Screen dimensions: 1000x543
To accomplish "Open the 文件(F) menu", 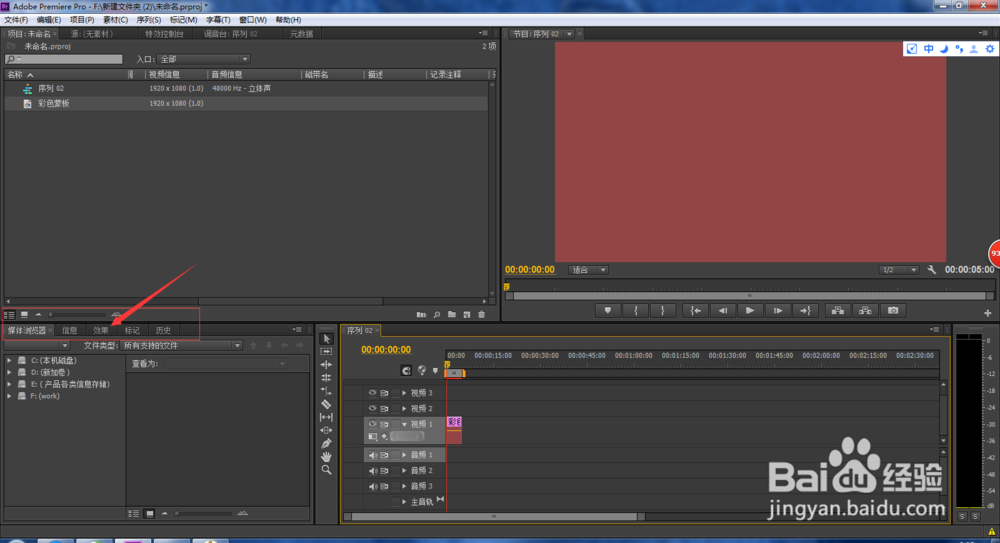I will tap(16, 20).
